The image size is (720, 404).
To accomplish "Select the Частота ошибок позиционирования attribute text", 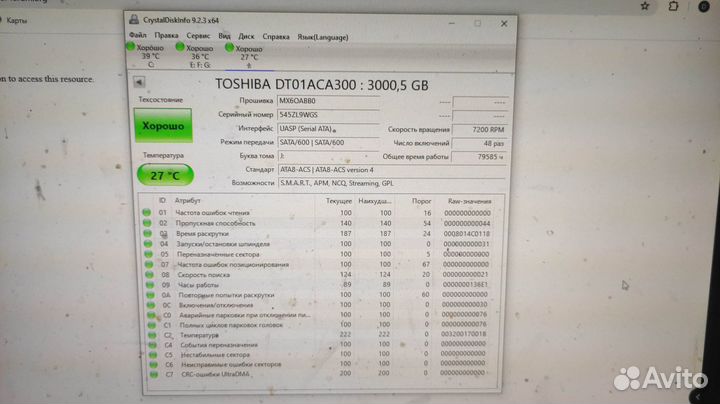I will pos(233,264).
